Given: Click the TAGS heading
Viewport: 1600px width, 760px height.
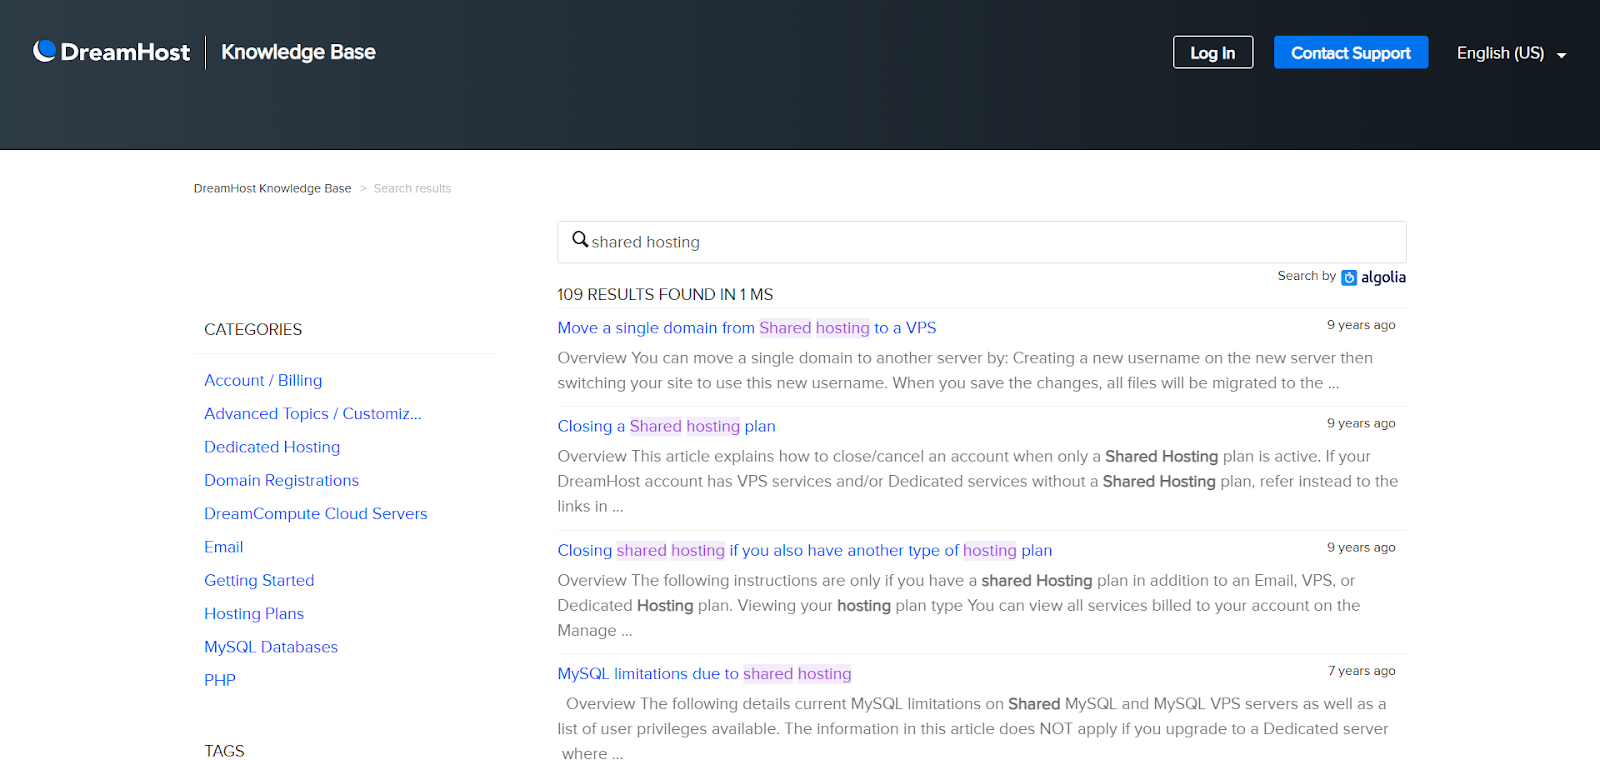Looking at the screenshot, I should pos(224,751).
